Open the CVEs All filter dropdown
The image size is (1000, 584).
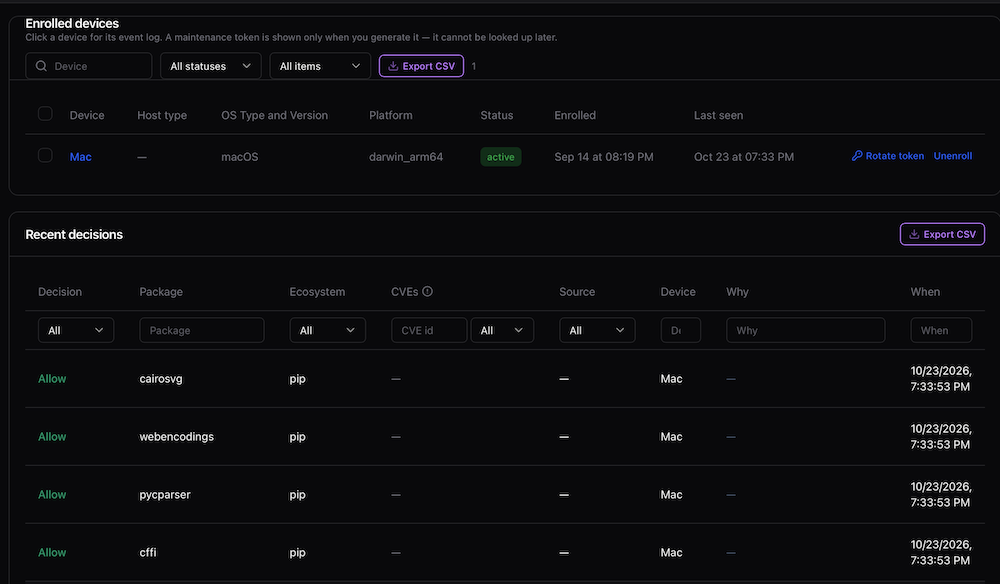(502, 330)
